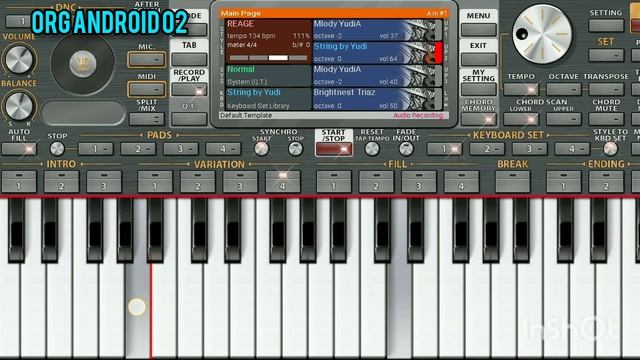
Task: Select the OCTAVE button
Action: point(564,89)
